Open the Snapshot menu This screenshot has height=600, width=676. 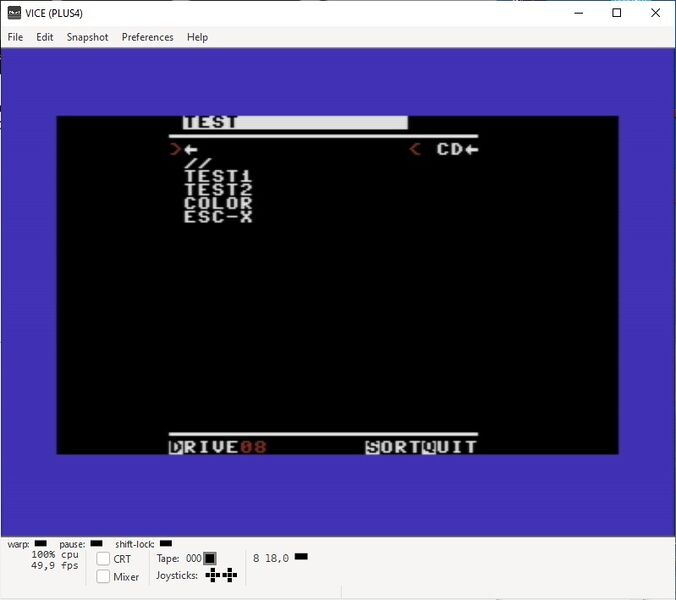point(87,38)
